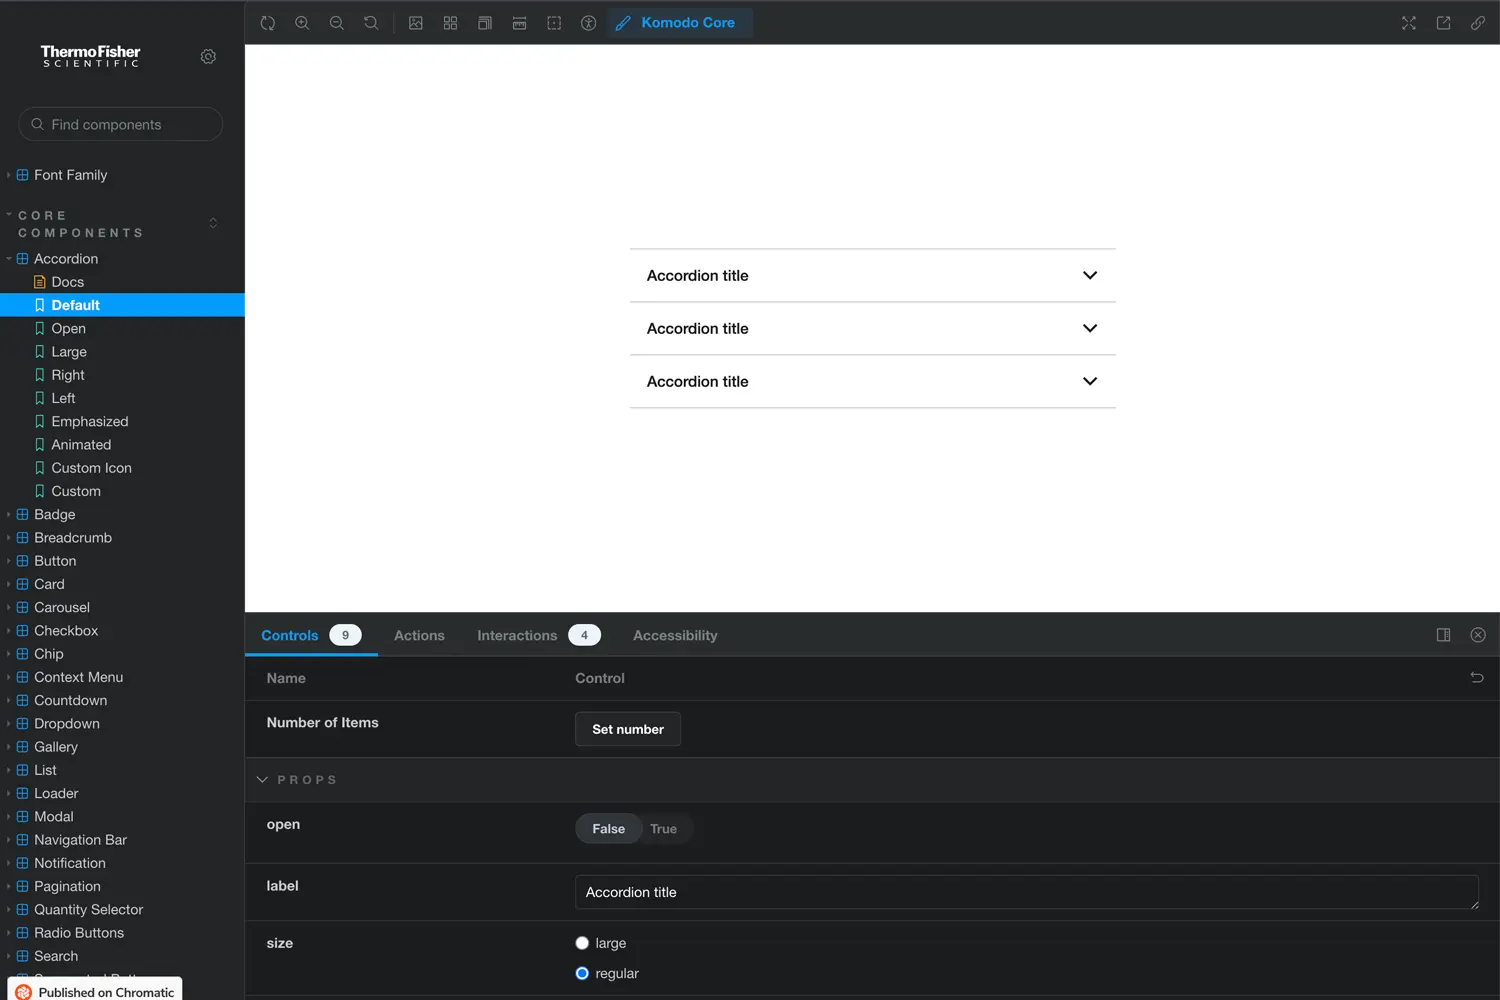Expand the first Accordion title item
This screenshot has height=1000, width=1500.
[x=872, y=276]
